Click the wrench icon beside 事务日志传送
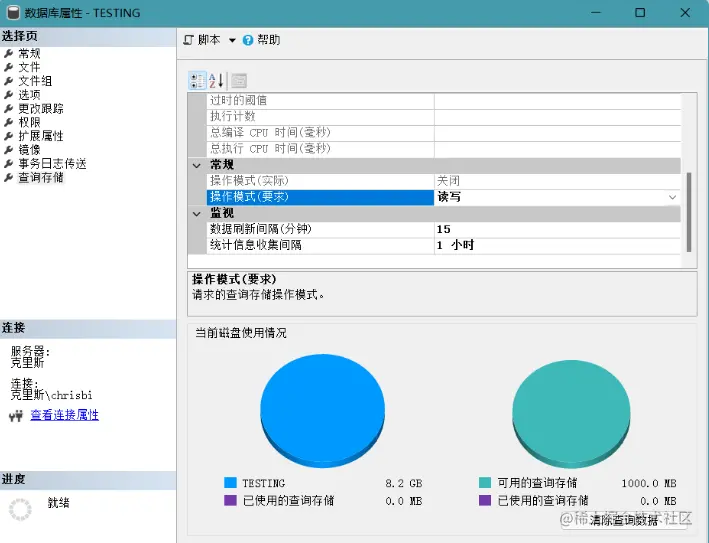This screenshot has height=543, width=709. point(8,164)
